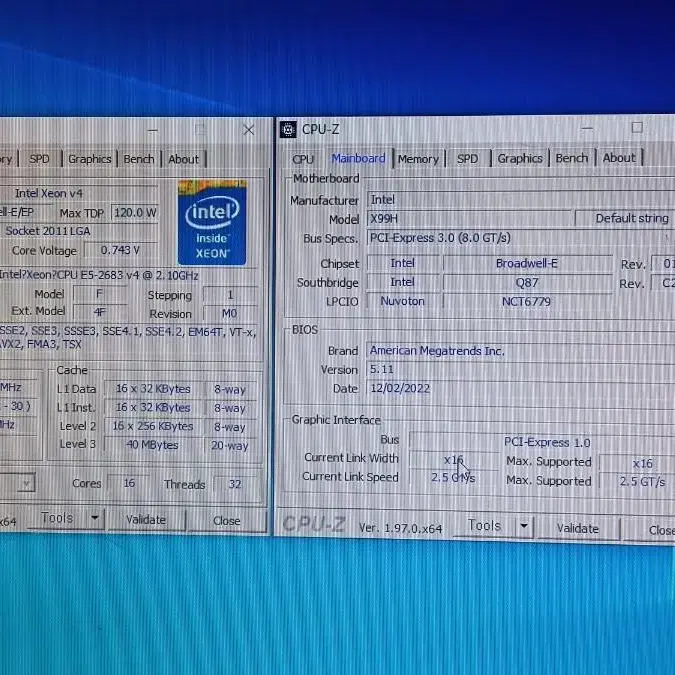Click Ext. Model value 4F
This screenshot has height=675, width=675.
click(99, 312)
